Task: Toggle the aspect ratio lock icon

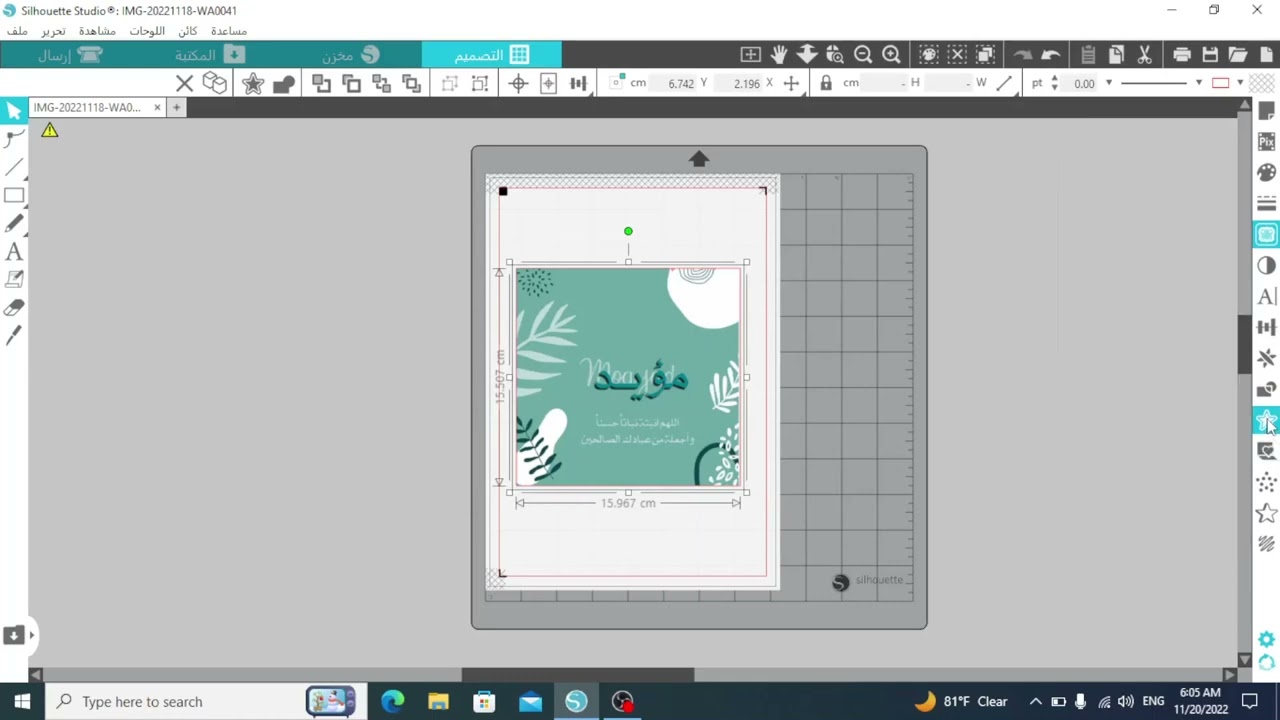Action: click(826, 83)
